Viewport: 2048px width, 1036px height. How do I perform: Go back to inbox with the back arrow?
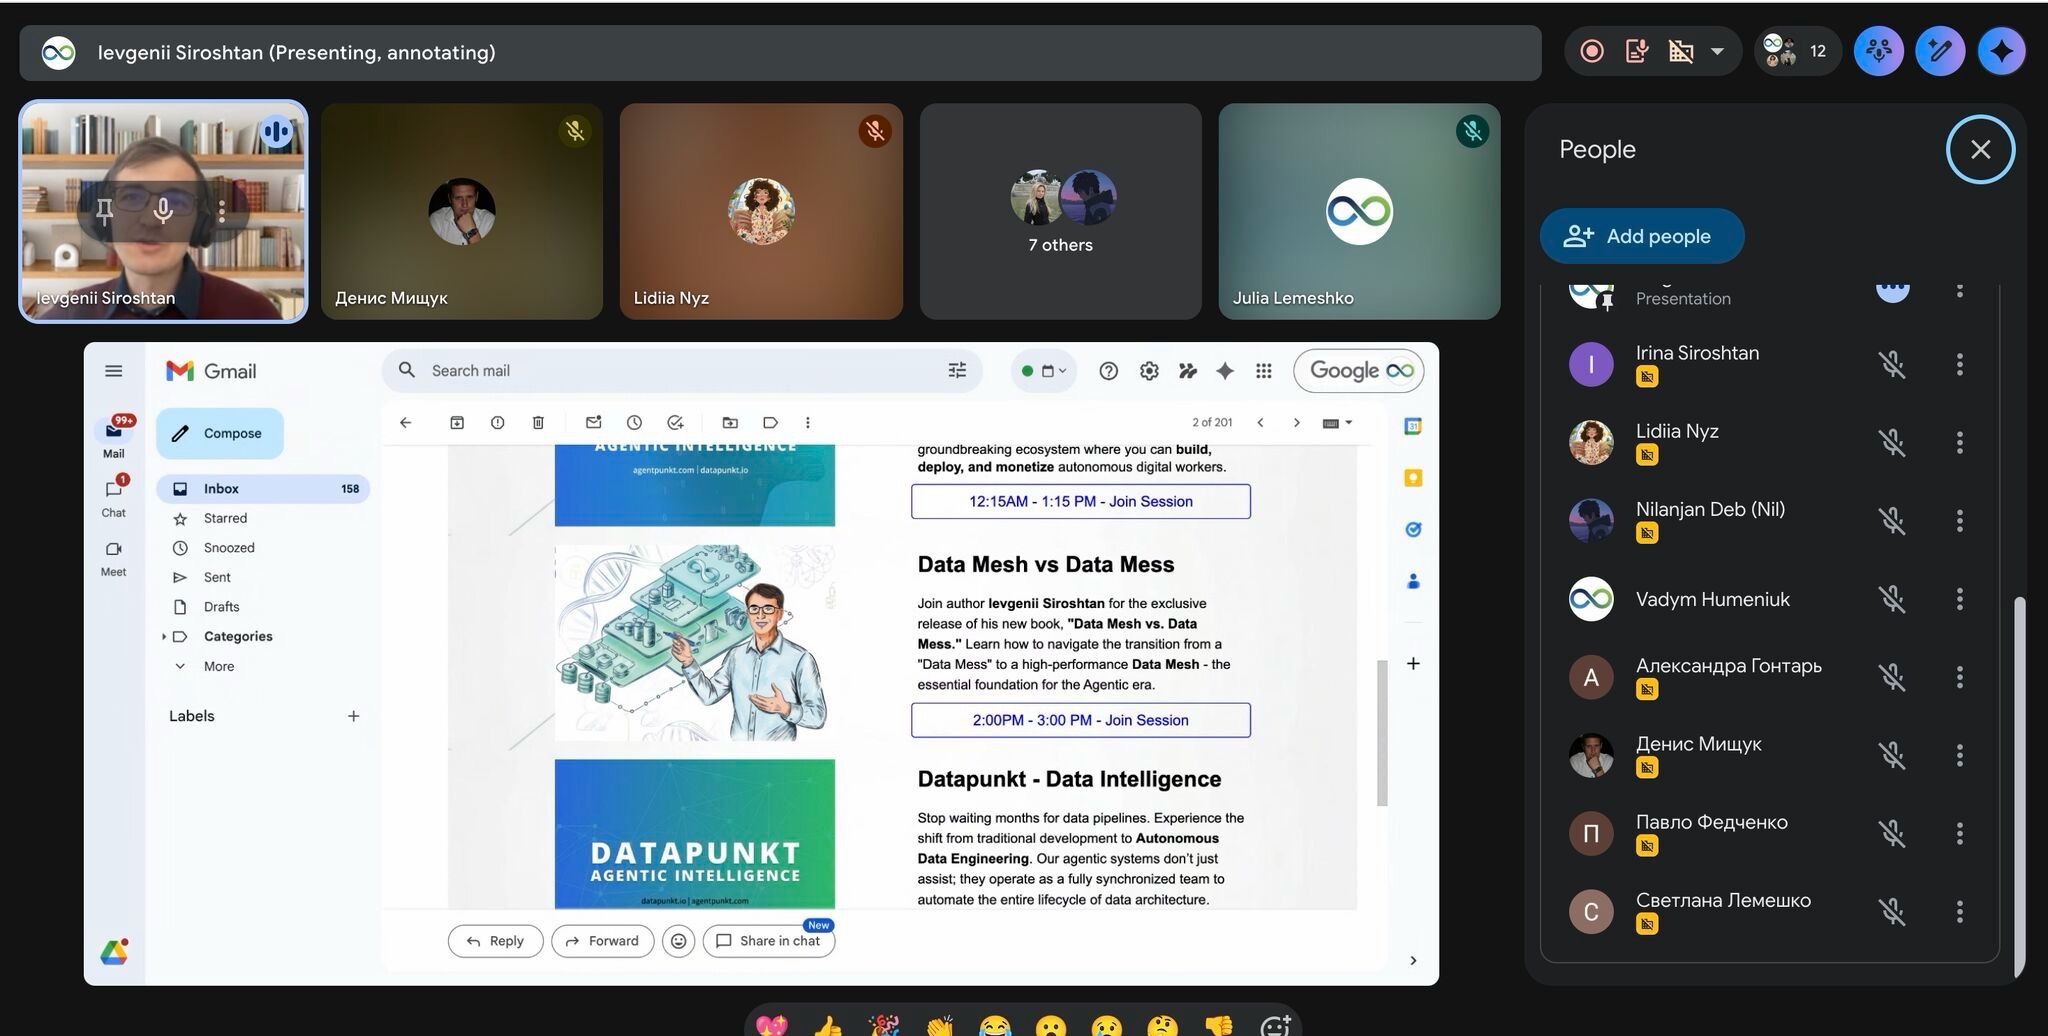405,423
